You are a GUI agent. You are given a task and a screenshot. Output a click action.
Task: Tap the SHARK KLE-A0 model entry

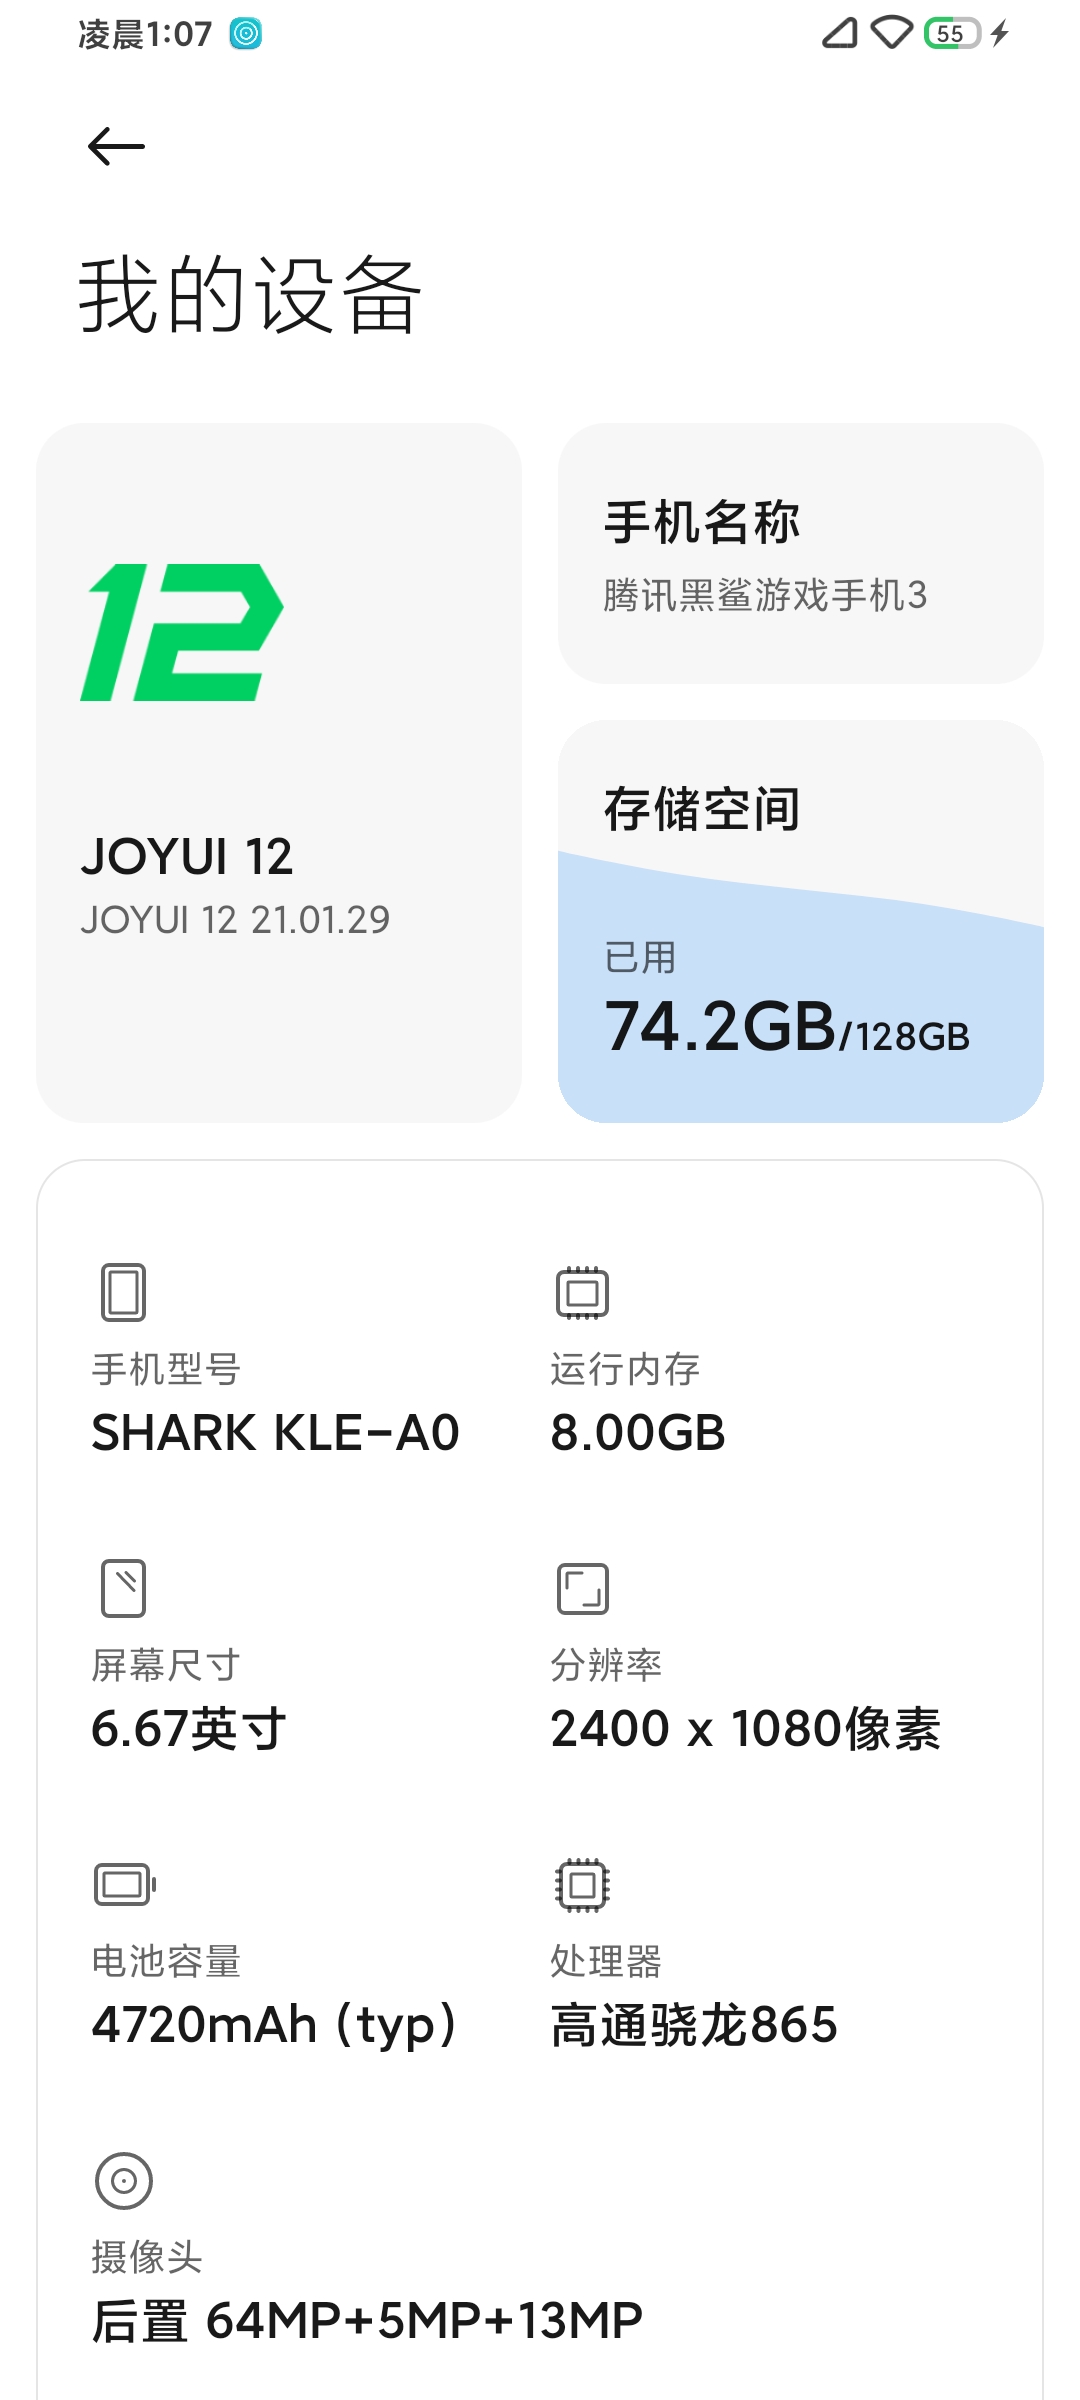(x=275, y=1432)
